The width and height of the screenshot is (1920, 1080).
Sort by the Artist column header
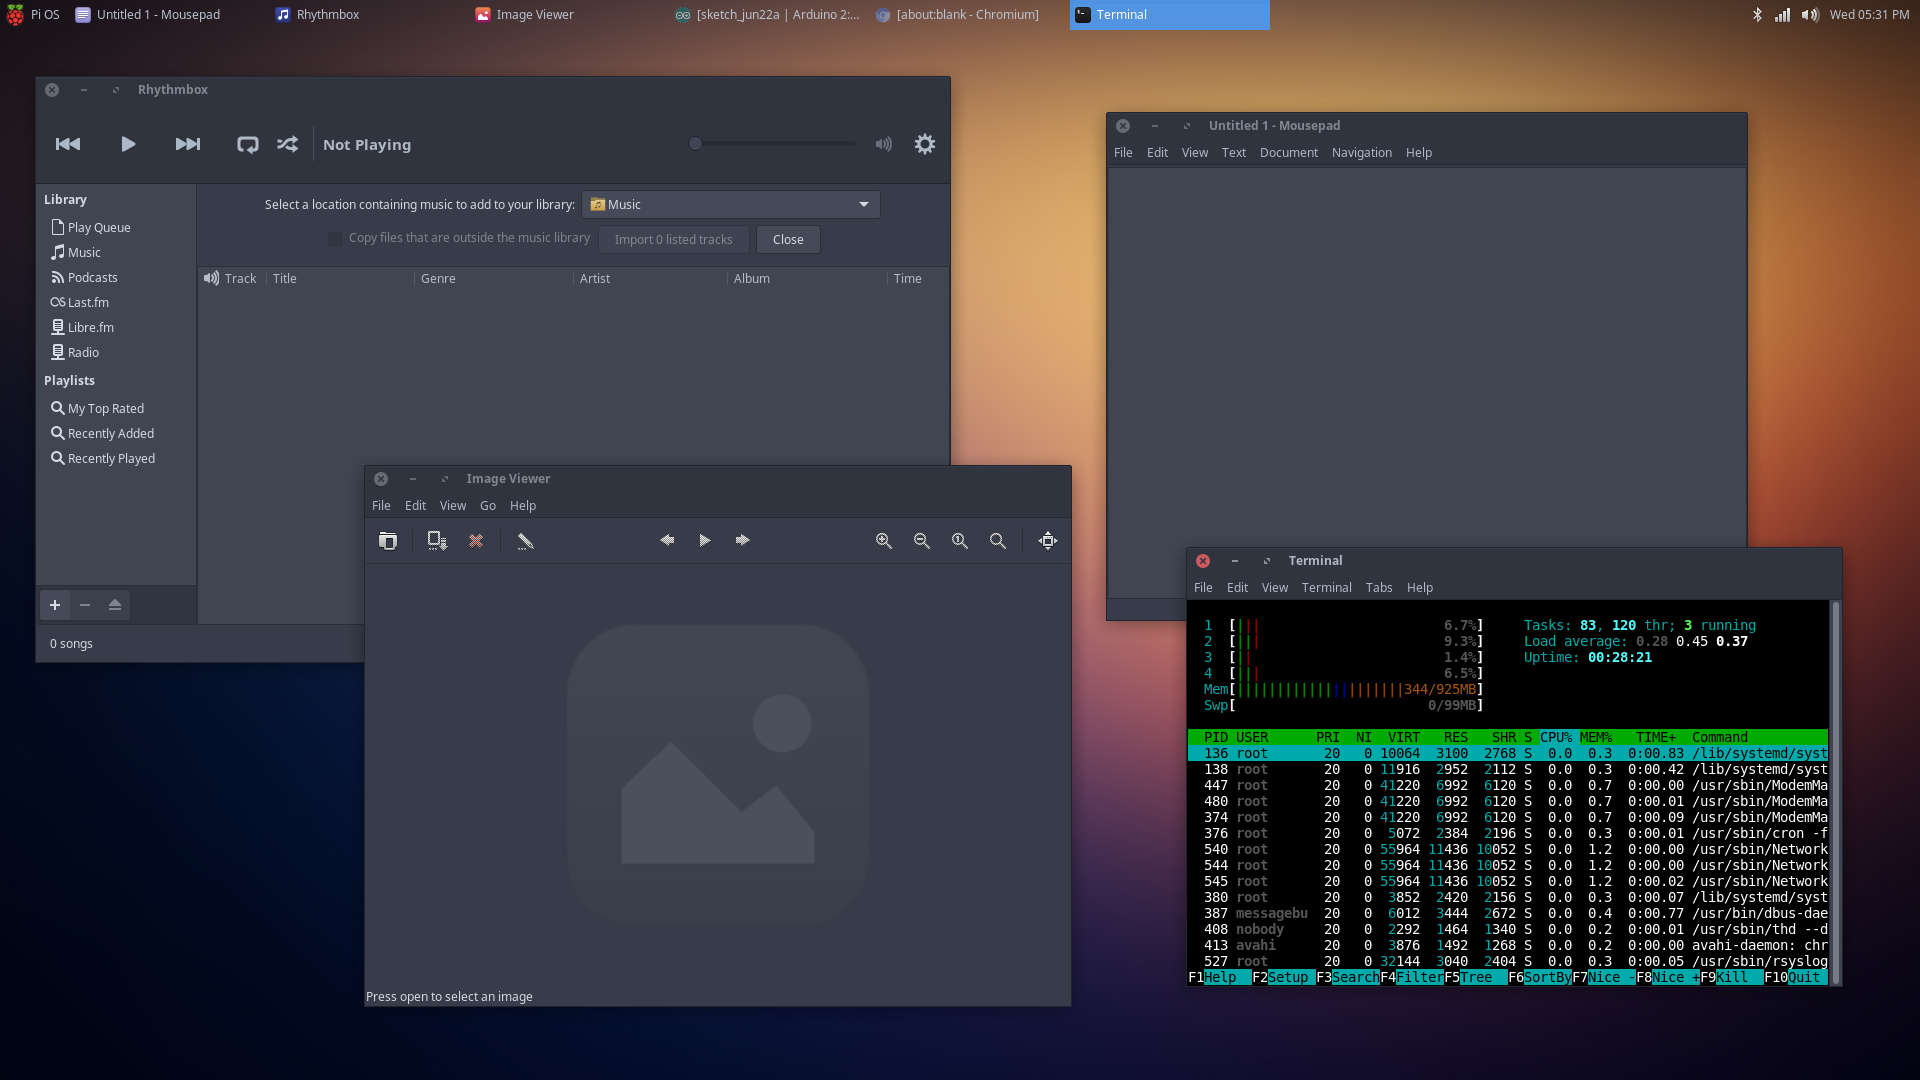tap(650, 278)
